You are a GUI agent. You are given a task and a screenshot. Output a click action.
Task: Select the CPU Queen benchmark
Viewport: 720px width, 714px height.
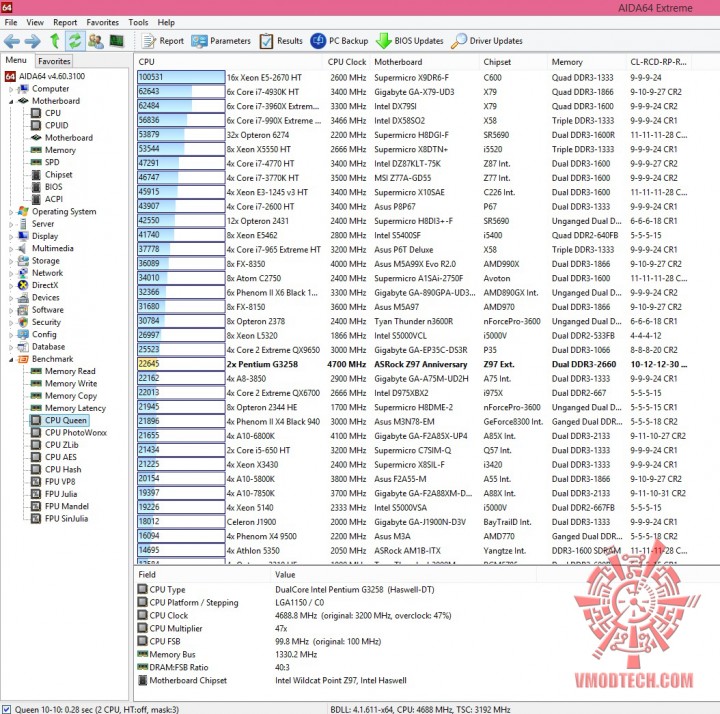pos(65,420)
